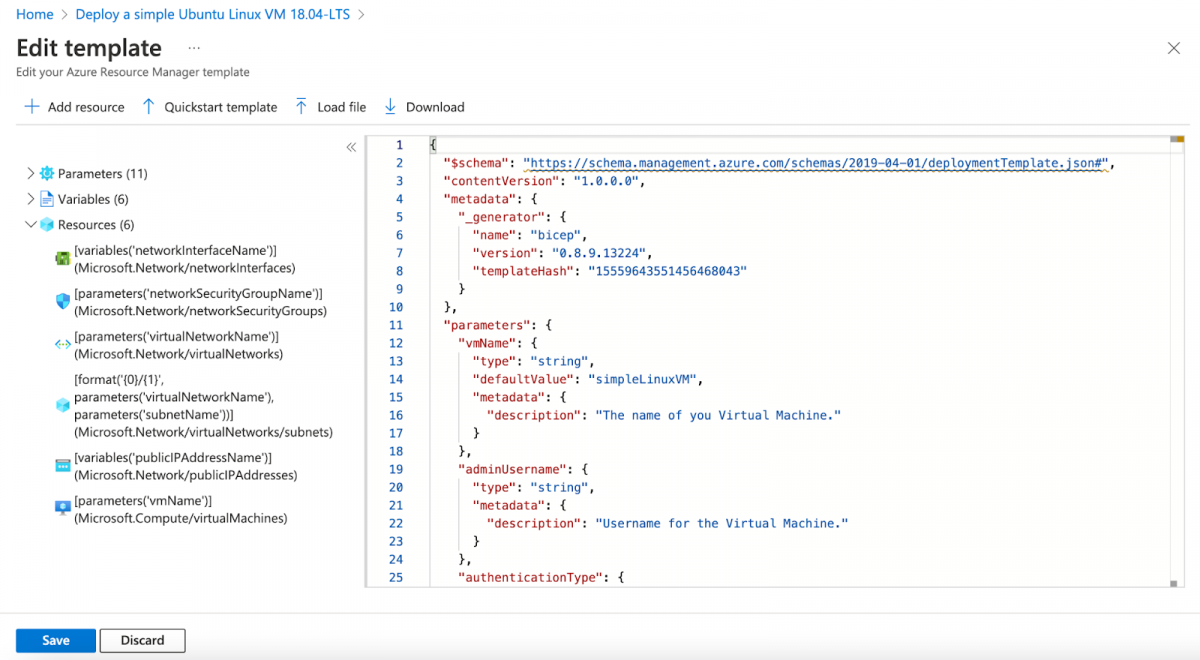The image size is (1200, 660).
Task: Click the Parameters gear icon
Action: 46,174
